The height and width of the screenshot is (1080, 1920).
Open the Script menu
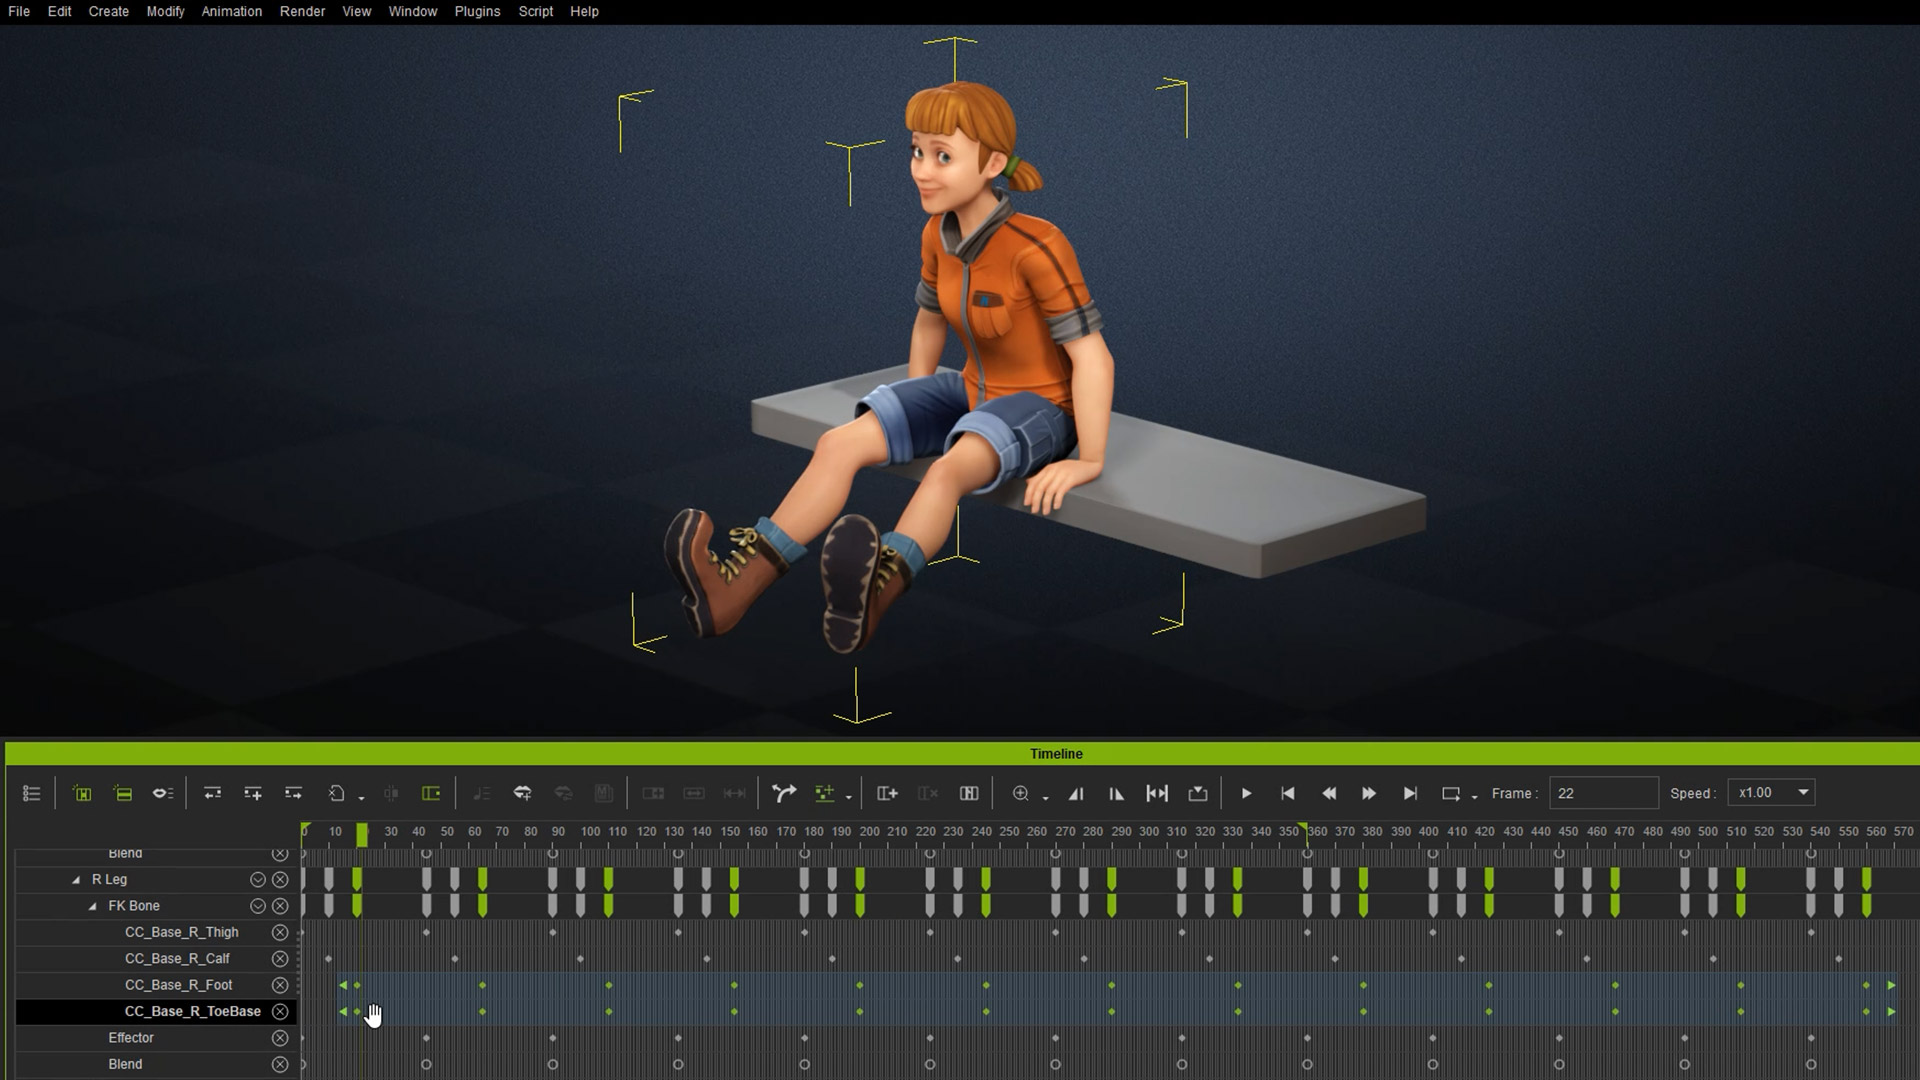pos(535,11)
